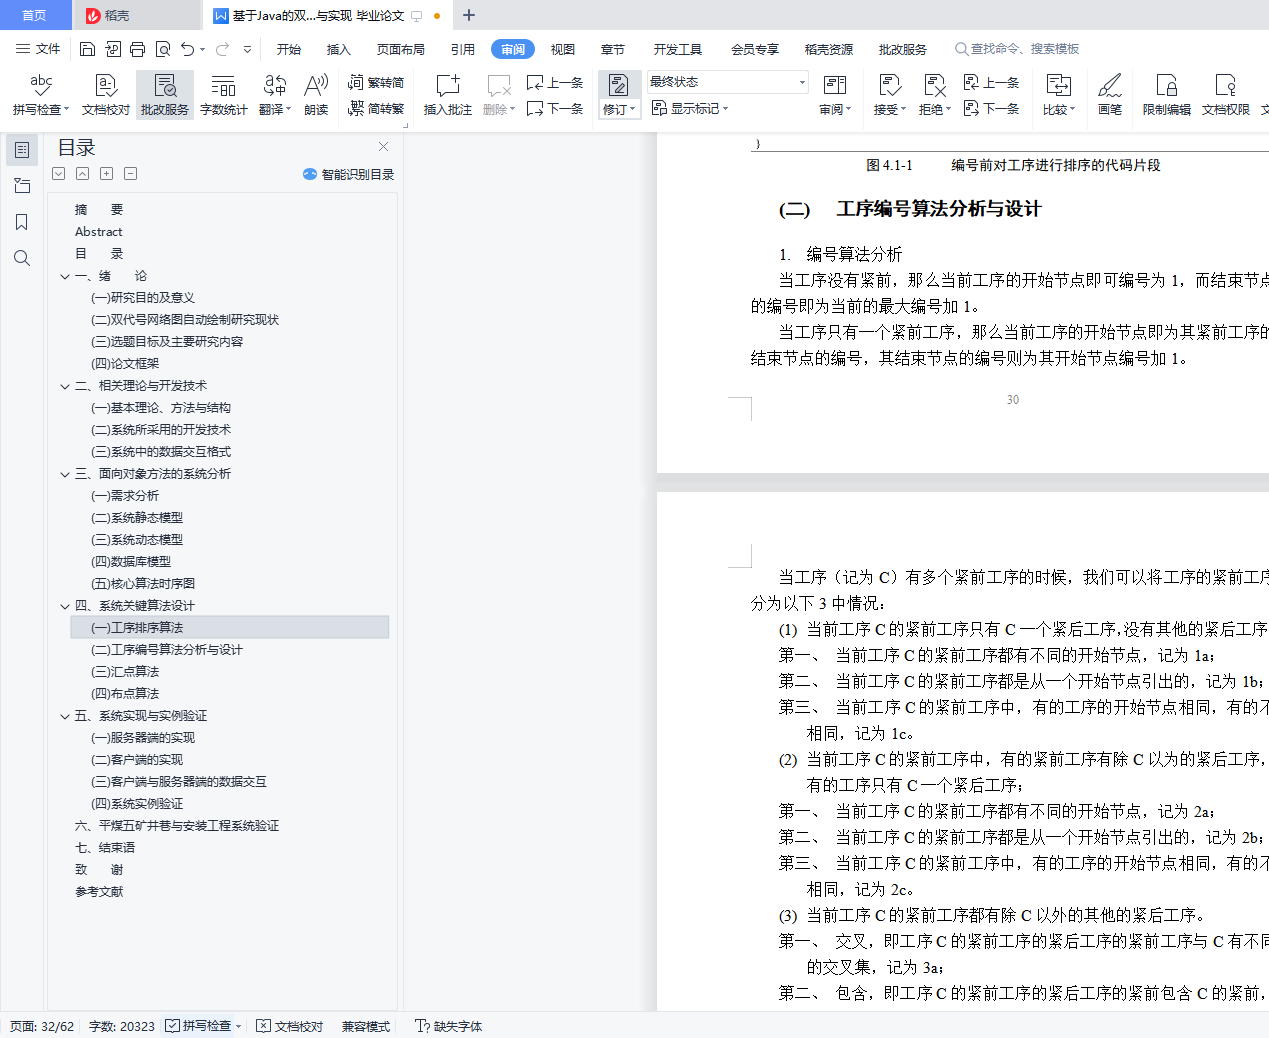The height and width of the screenshot is (1038, 1269).
Task: Collapse the 五、系统实现与实例验证 section
Action: coord(65,716)
